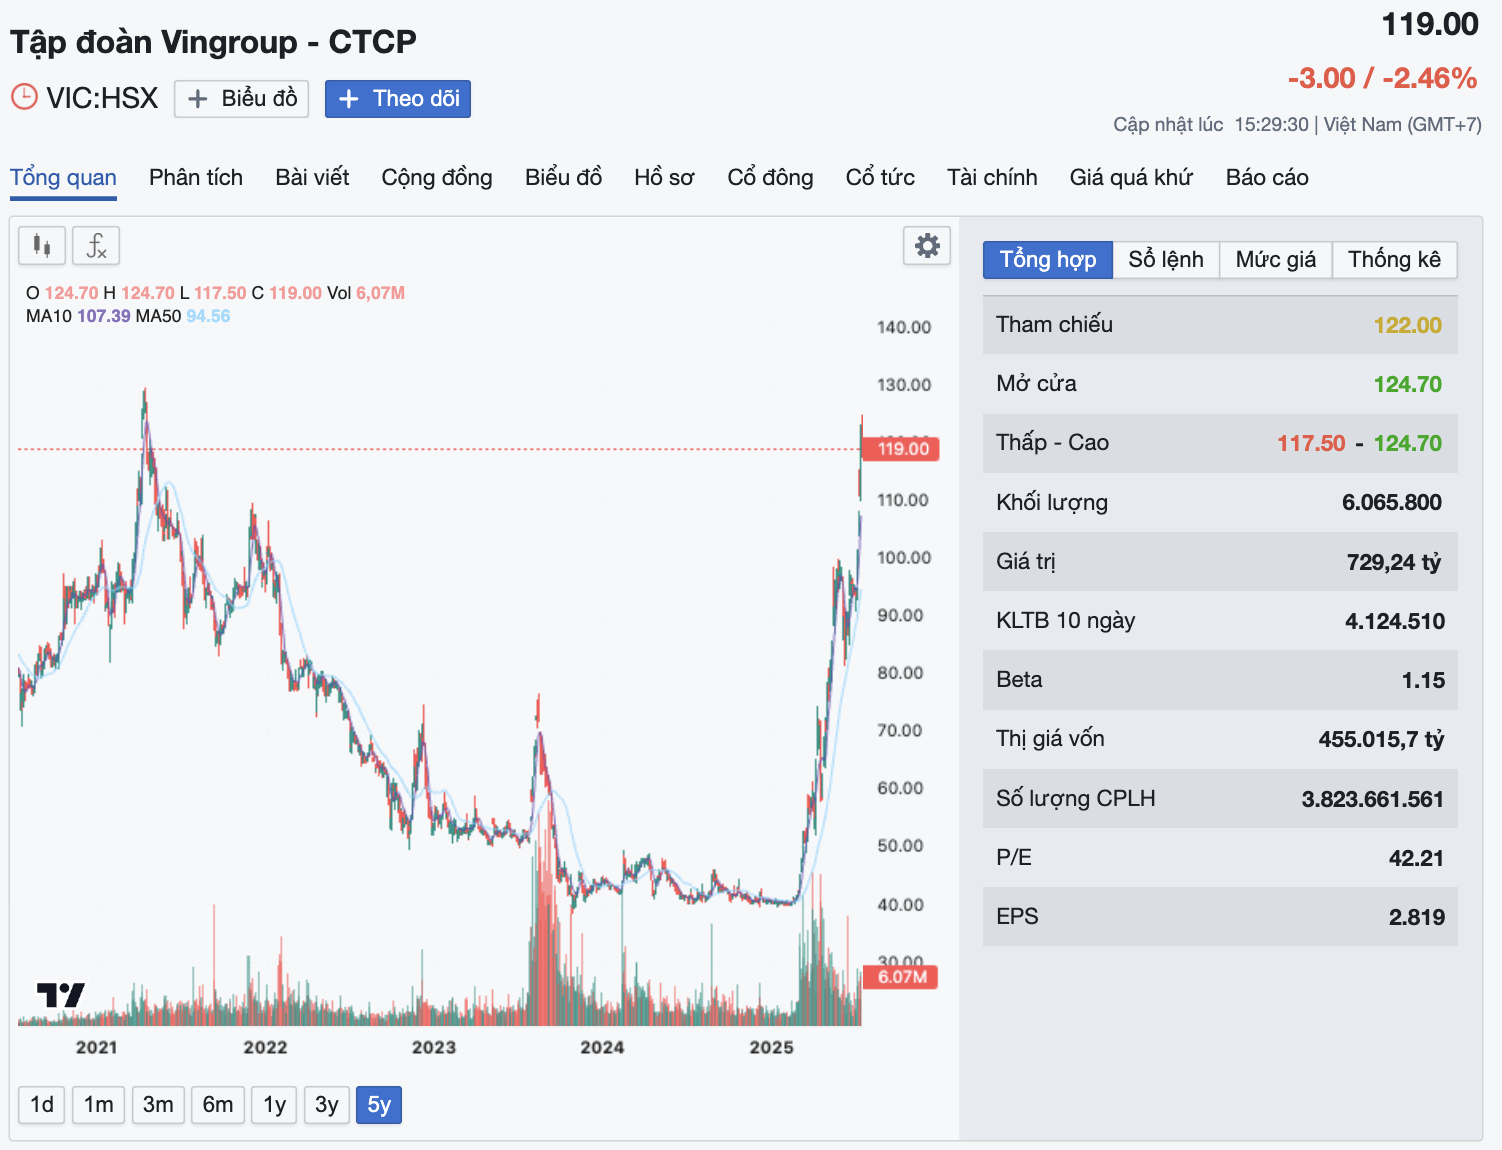Click the 140.00 price axis label
Image resolution: width=1502 pixels, height=1150 pixels.
(904, 327)
